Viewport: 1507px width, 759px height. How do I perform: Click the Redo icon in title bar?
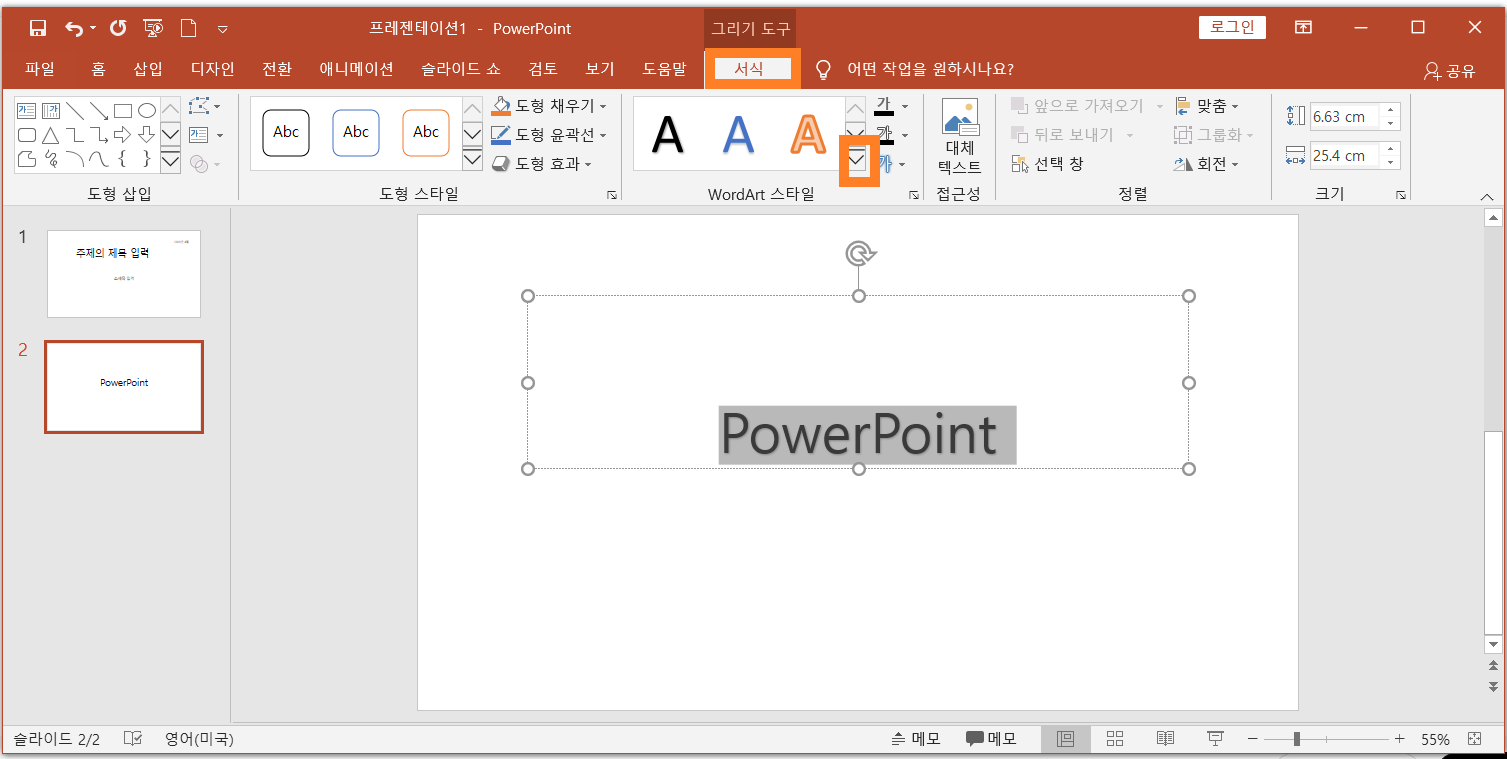[x=118, y=28]
